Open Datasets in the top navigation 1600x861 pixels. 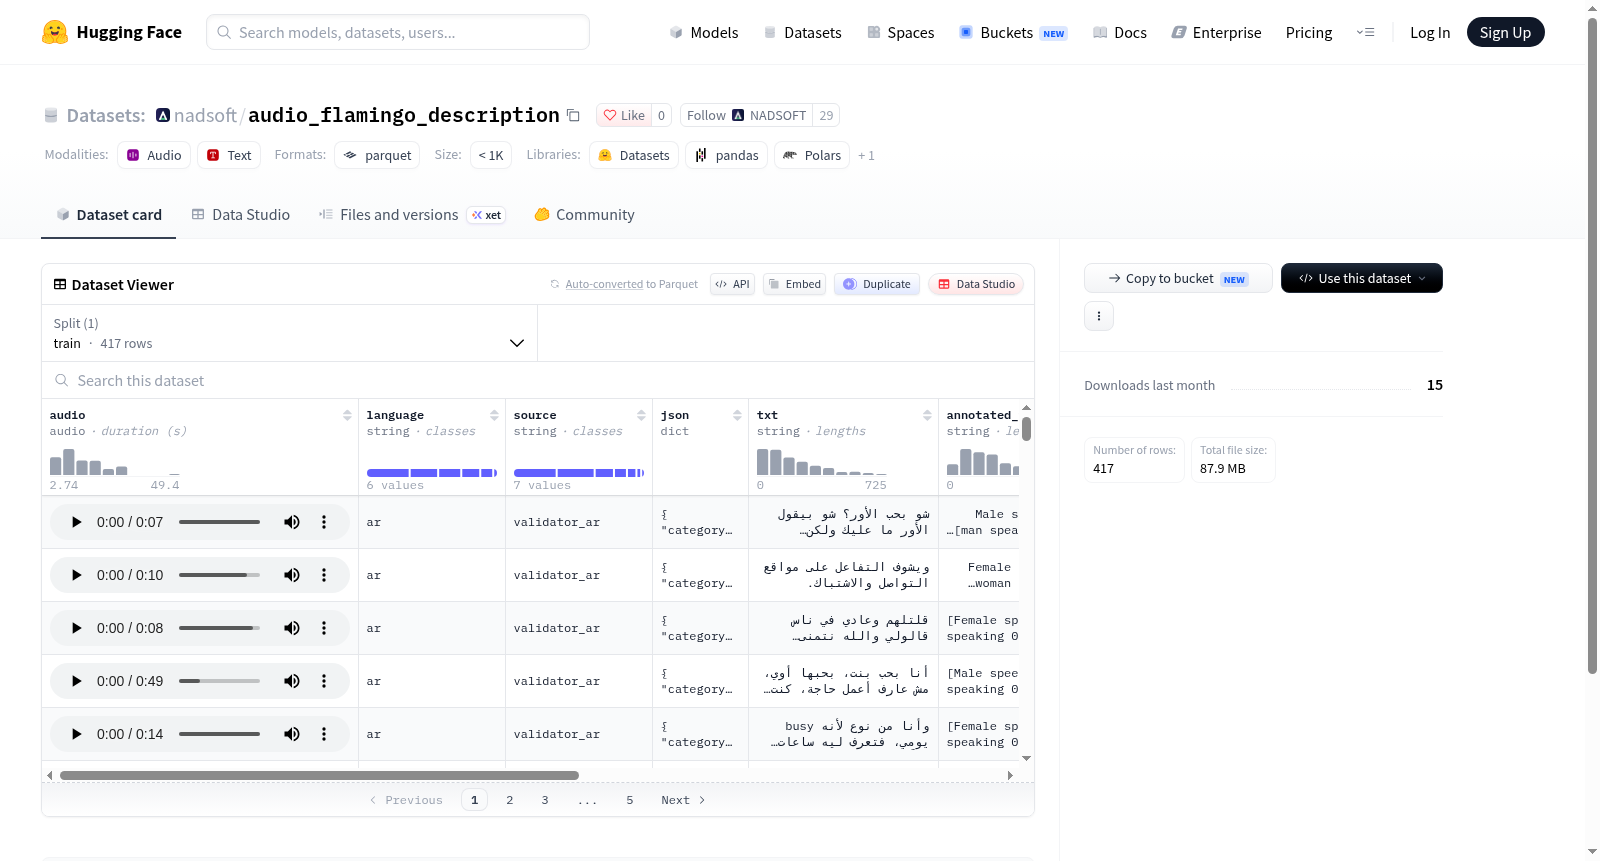coord(802,32)
